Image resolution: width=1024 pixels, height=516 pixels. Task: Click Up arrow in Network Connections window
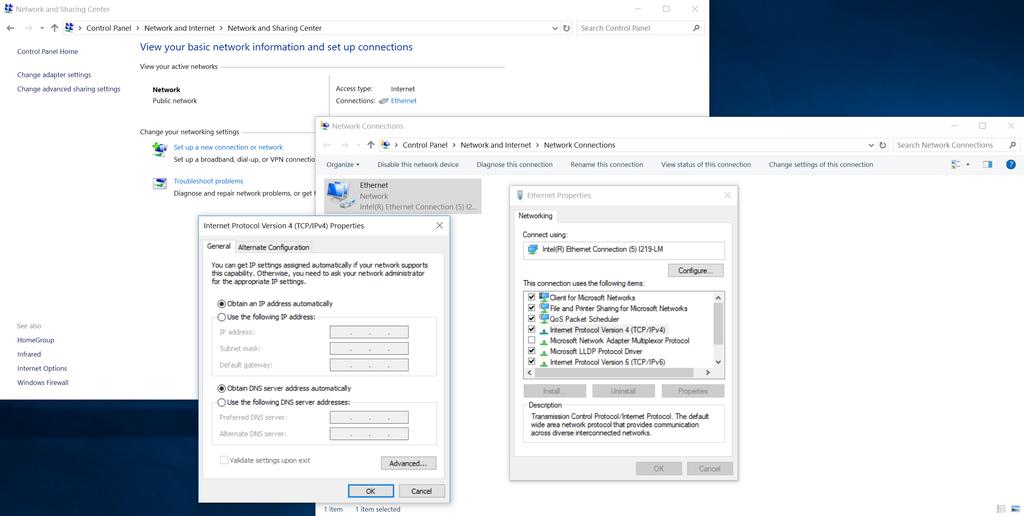(371, 145)
